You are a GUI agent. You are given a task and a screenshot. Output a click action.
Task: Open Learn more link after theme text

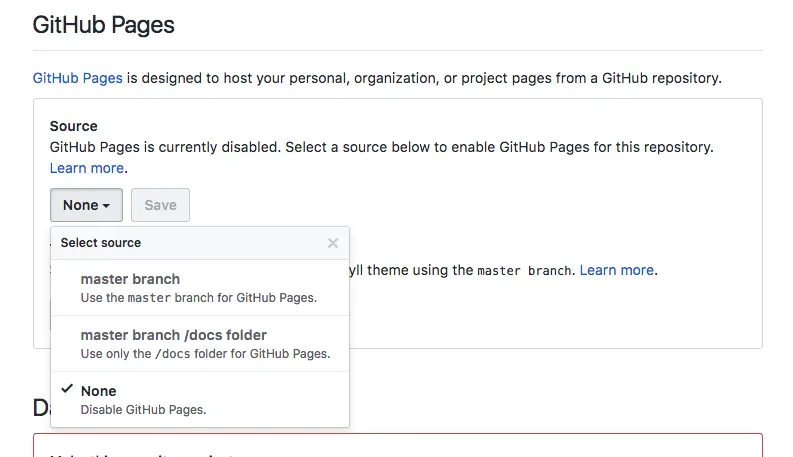[616, 270]
